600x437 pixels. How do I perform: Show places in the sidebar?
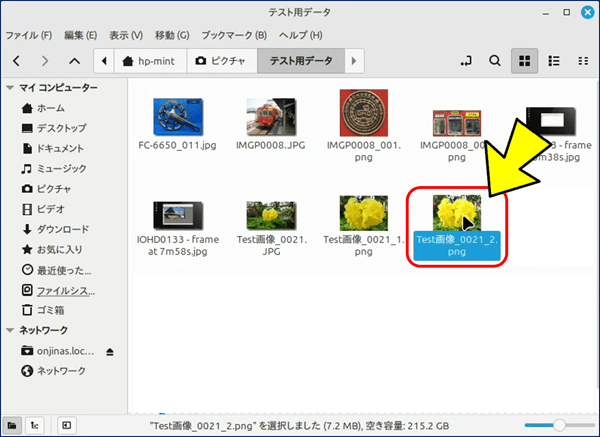(x=12, y=424)
